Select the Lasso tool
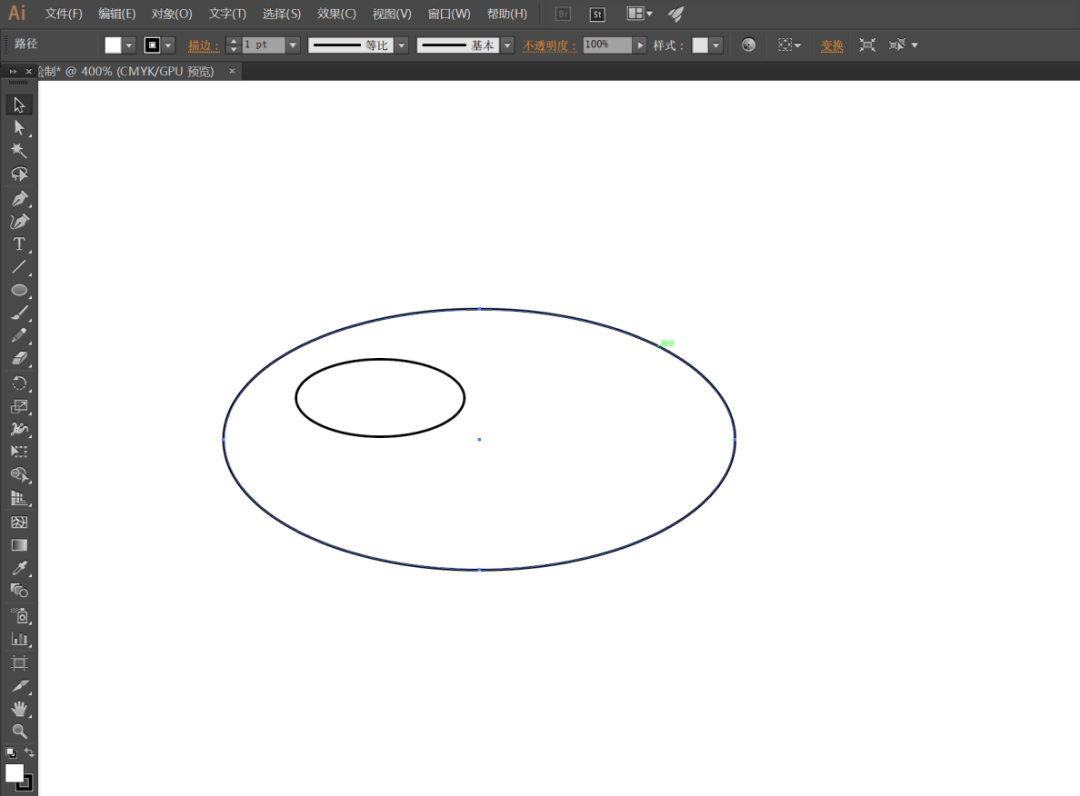Image resolution: width=1080 pixels, height=796 pixels. pos(19,174)
